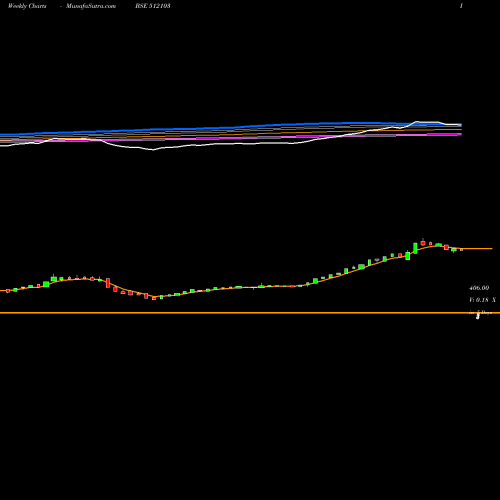500x500 pixels.
Task: Click the "406.09" price value
Action: pos(479,288)
